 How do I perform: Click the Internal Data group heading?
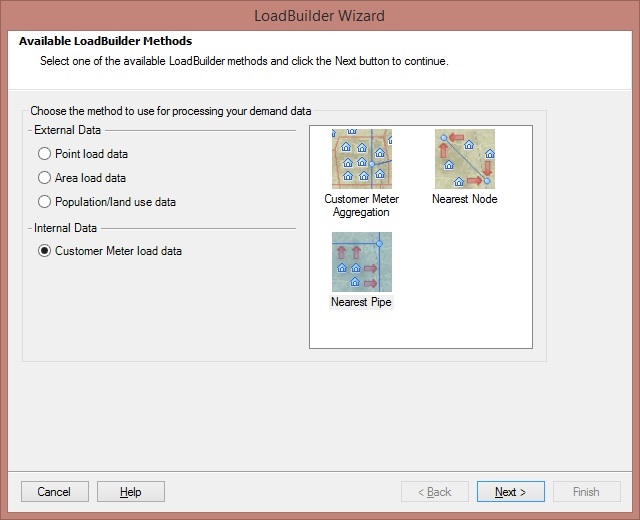[65, 228]
